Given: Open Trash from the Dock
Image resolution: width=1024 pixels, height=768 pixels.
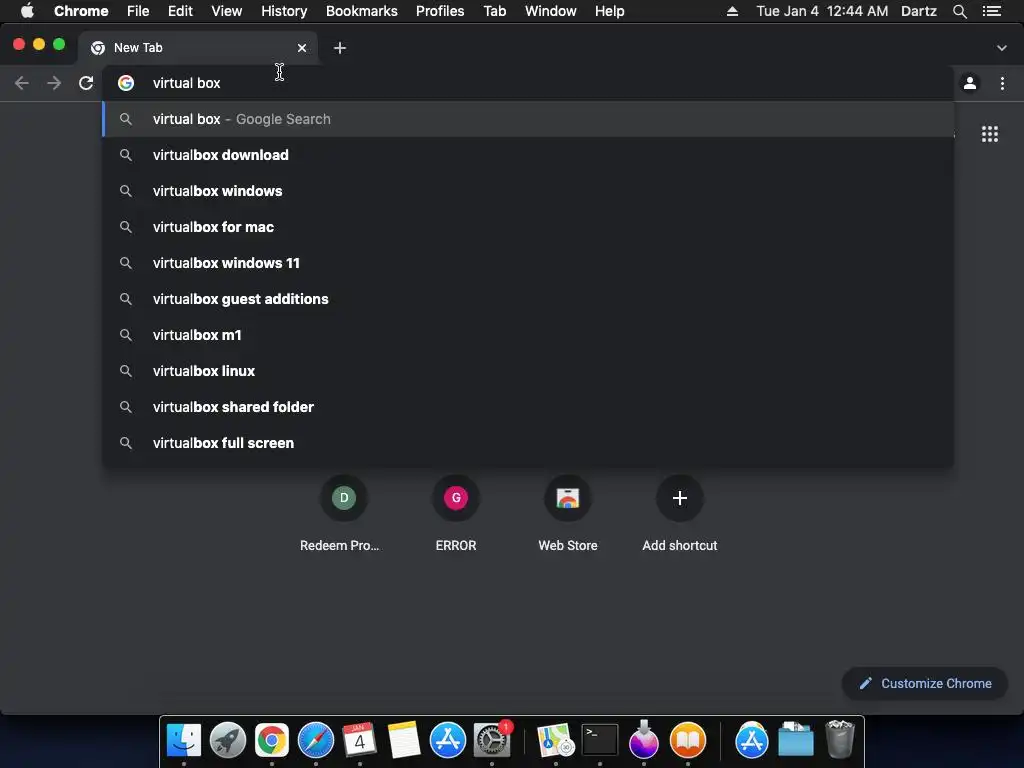Looking at the screenshot, I should coord(840,740).
